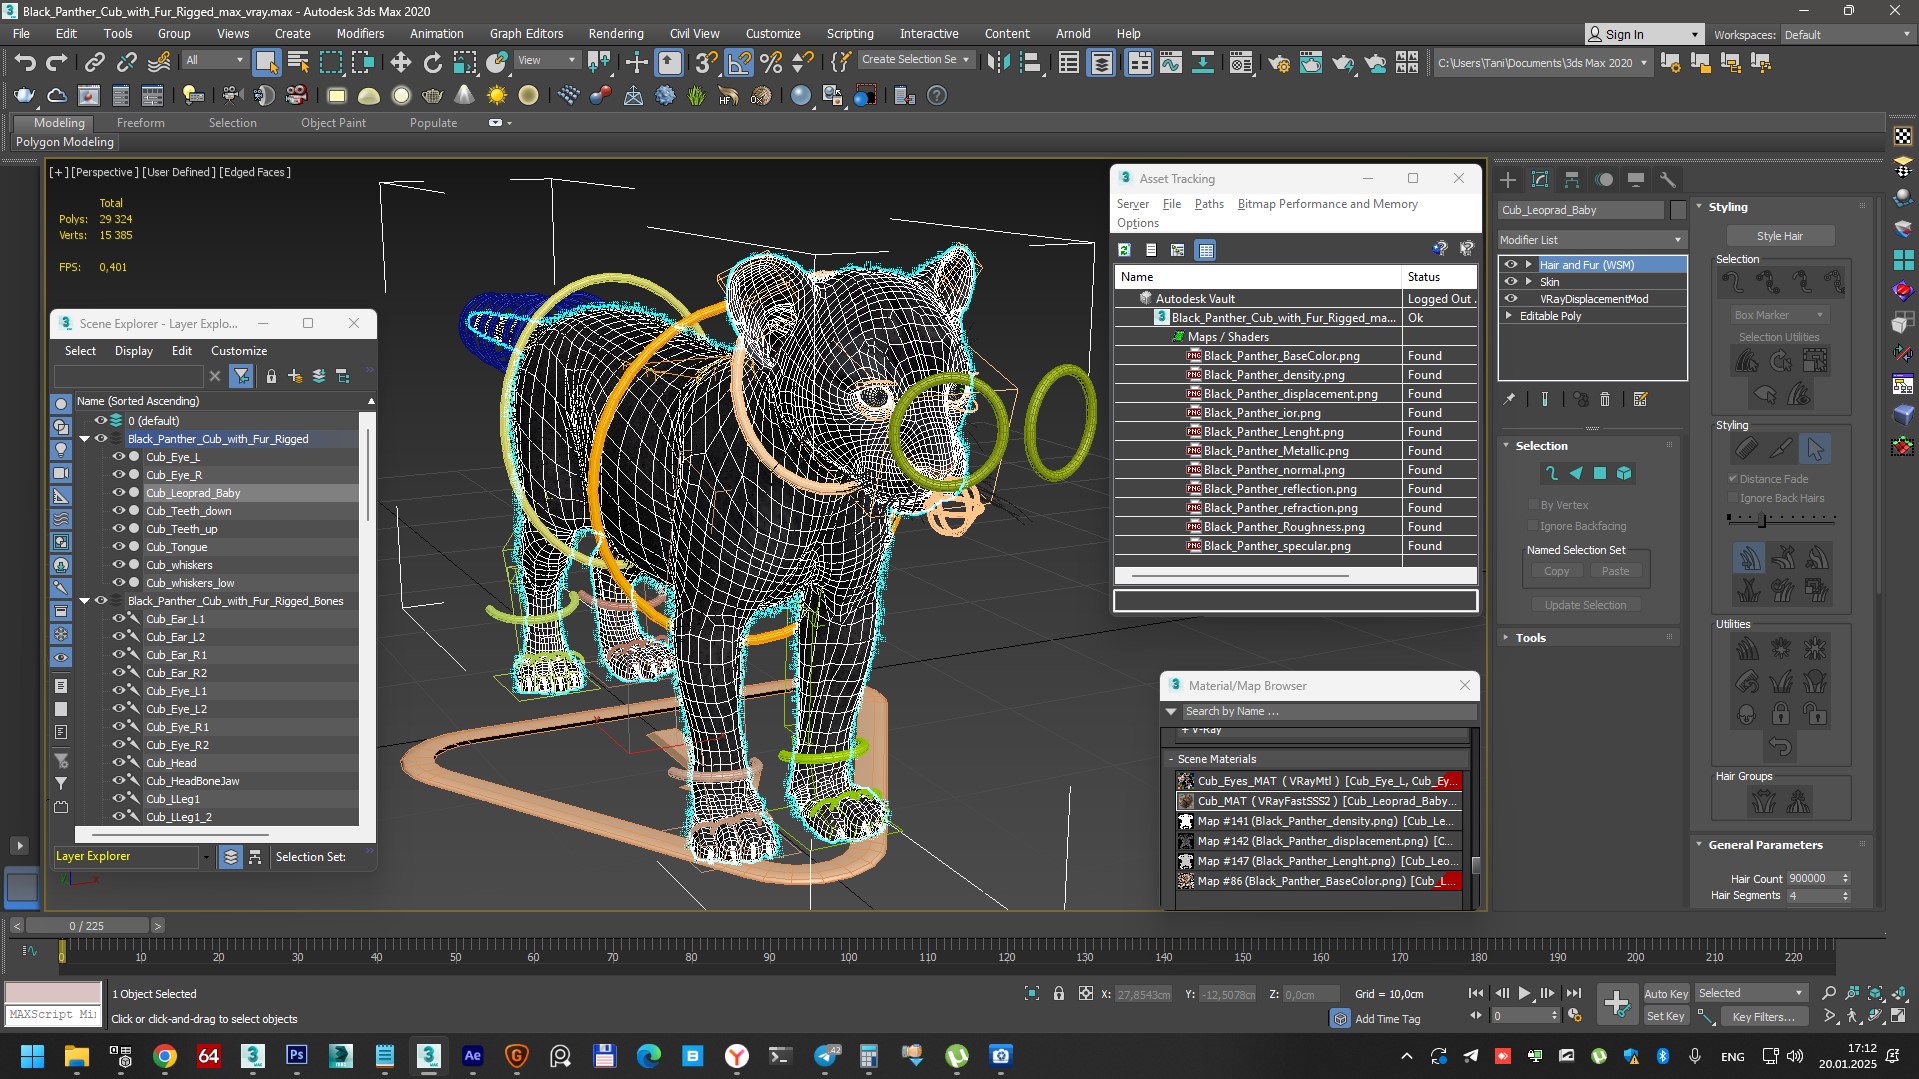Screen dimensions: 1919x1079
Task: Click the Set Key button
Action: [1666, 1016]
